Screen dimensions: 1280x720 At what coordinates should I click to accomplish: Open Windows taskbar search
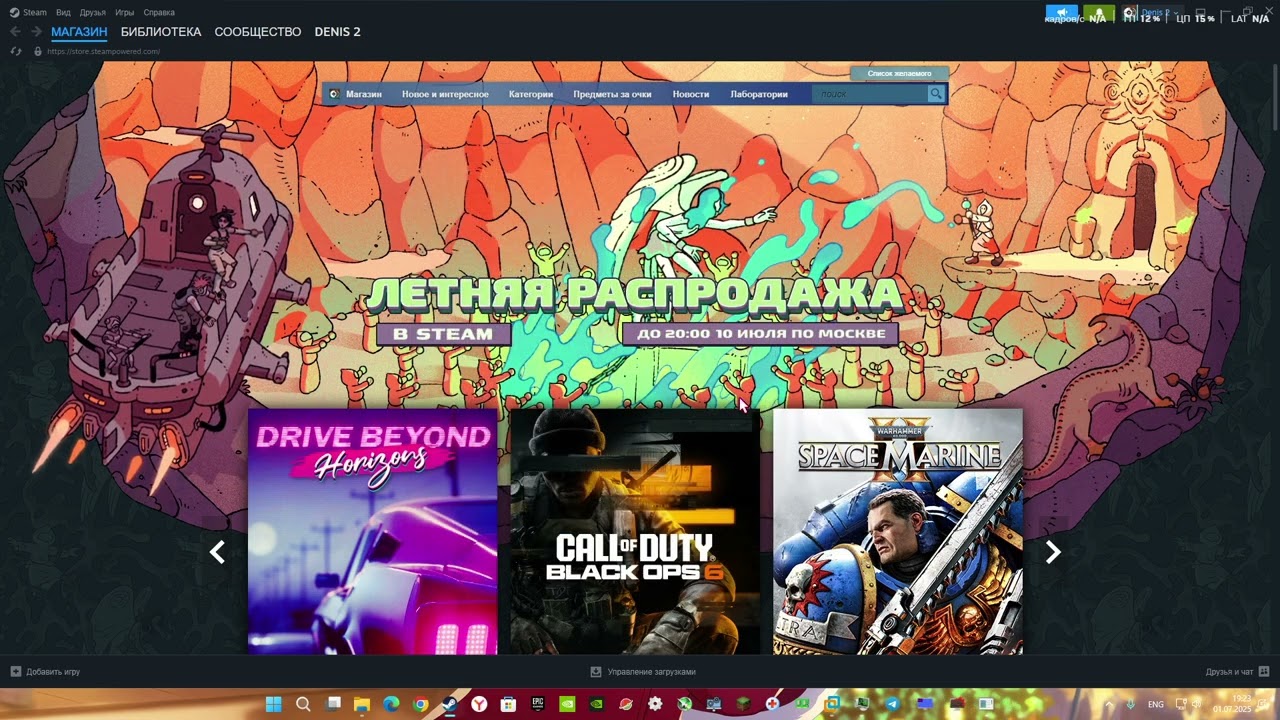(x=303, y=704)
